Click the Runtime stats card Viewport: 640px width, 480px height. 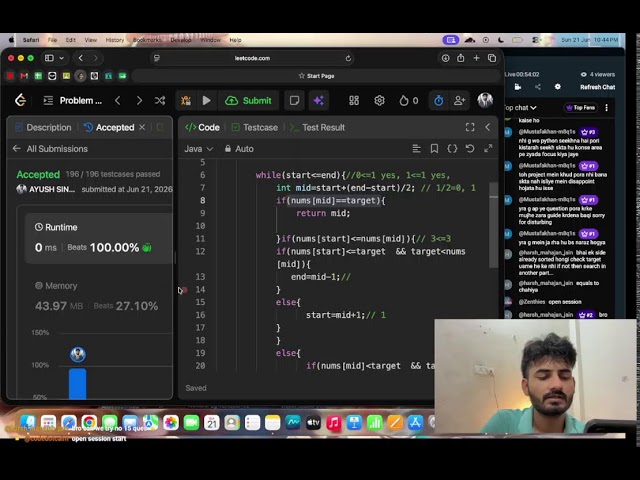coord(99,238)
